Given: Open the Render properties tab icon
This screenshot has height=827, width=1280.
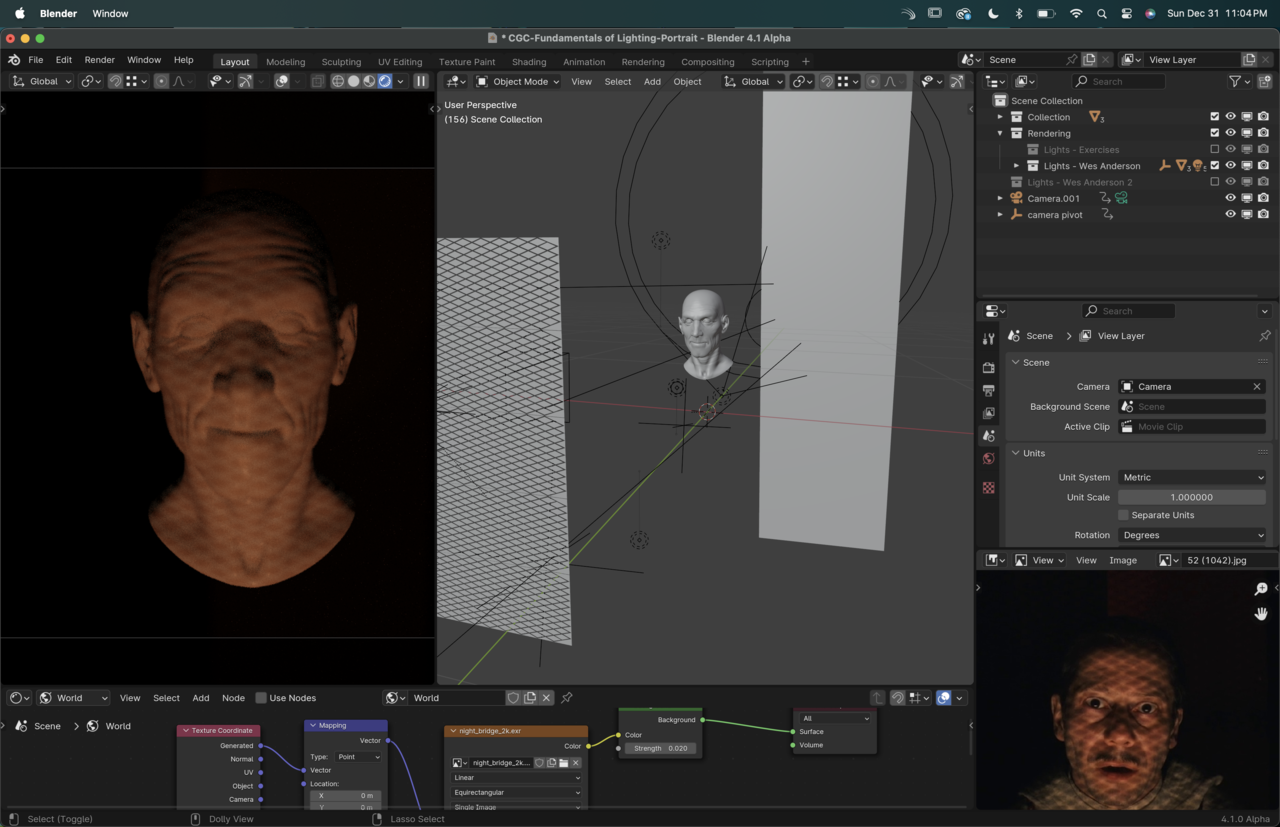Looking at the screenshot, I should click(989, 367).
